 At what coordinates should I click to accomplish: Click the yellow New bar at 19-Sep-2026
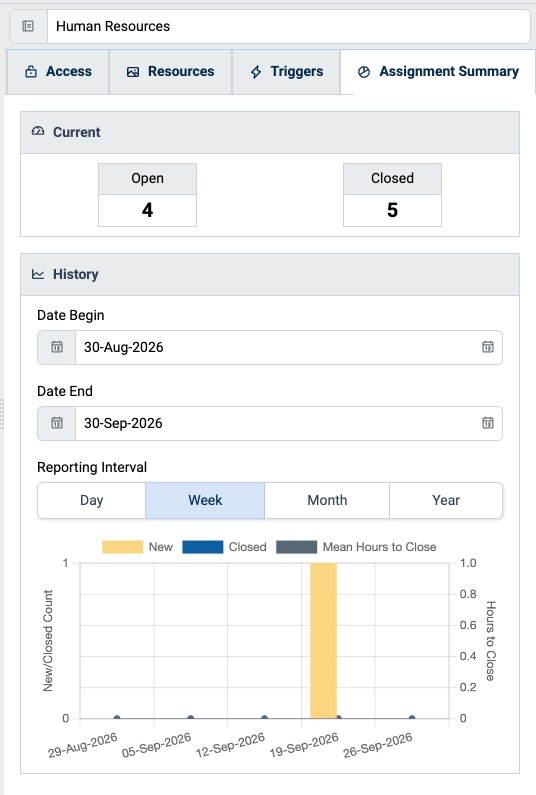pos(324,641)
